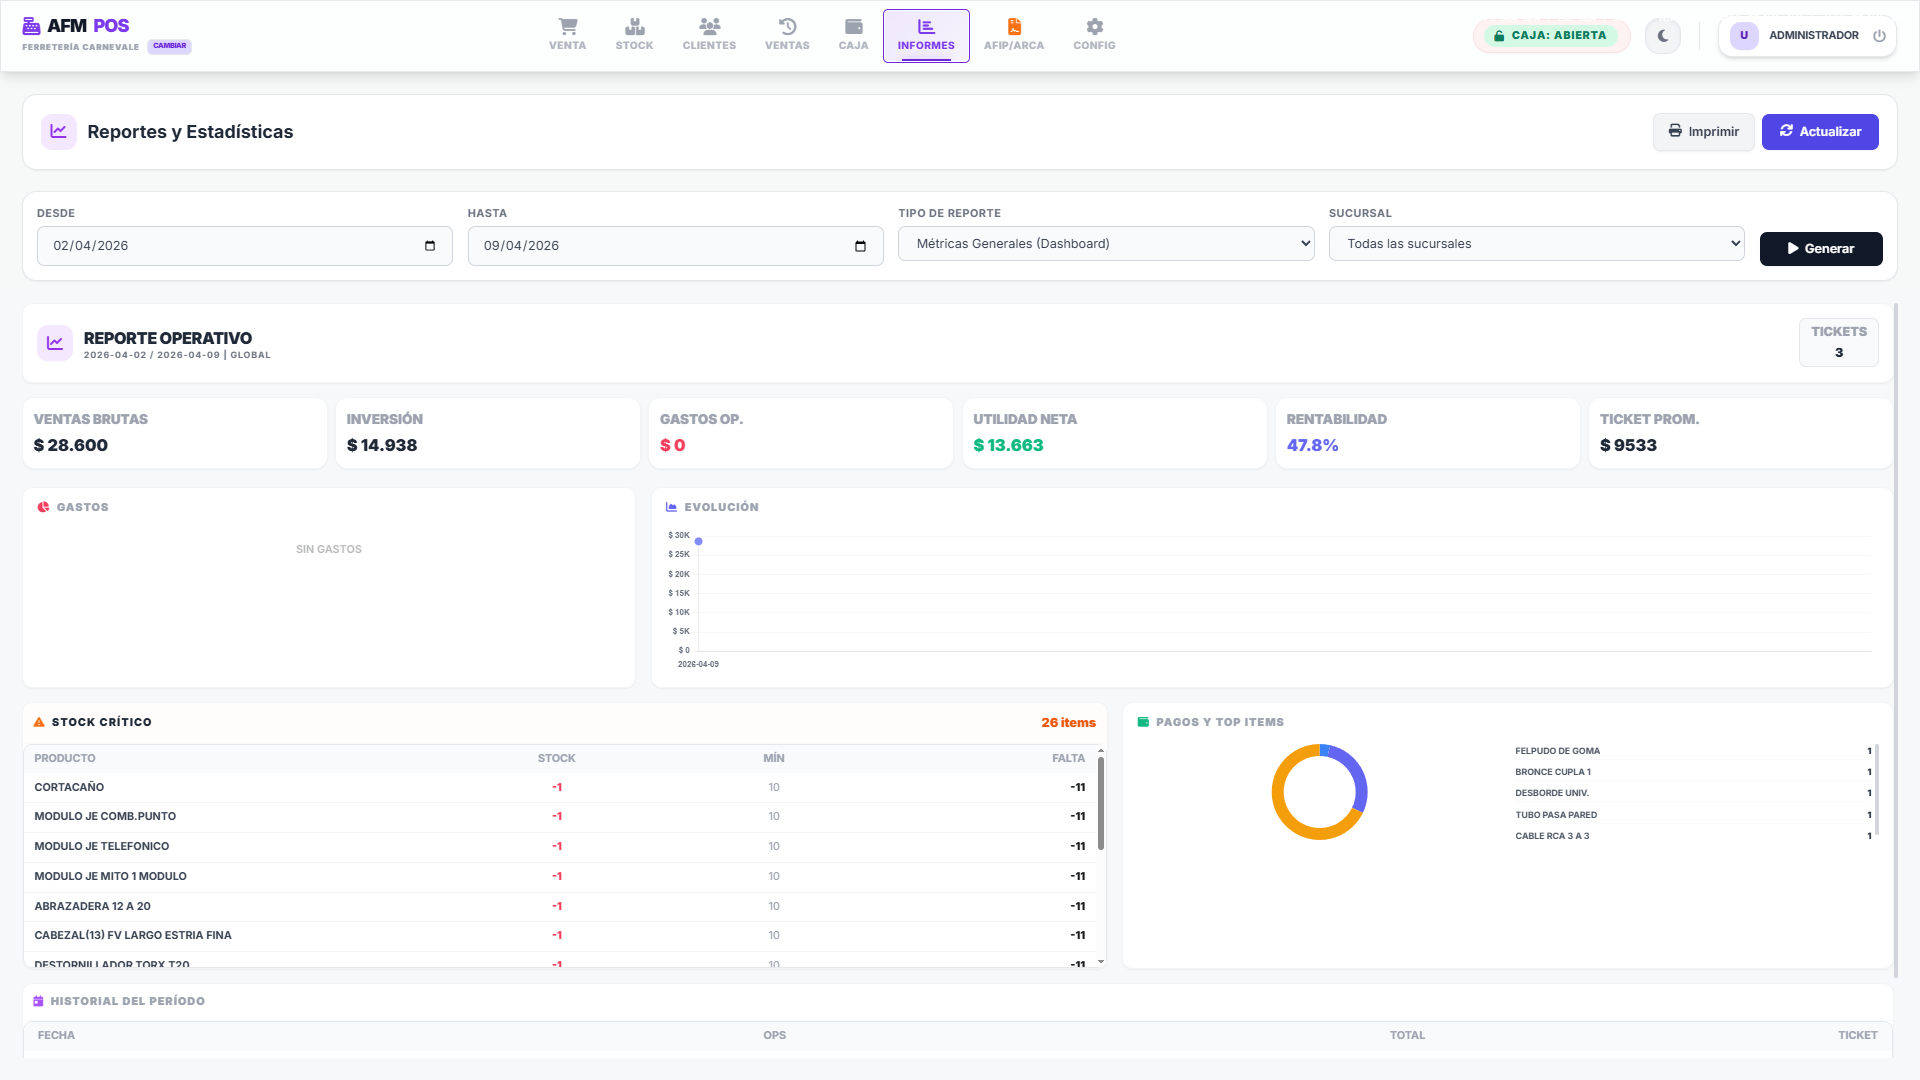
Task: Select the Informes tab
Action: coord(926,36)
